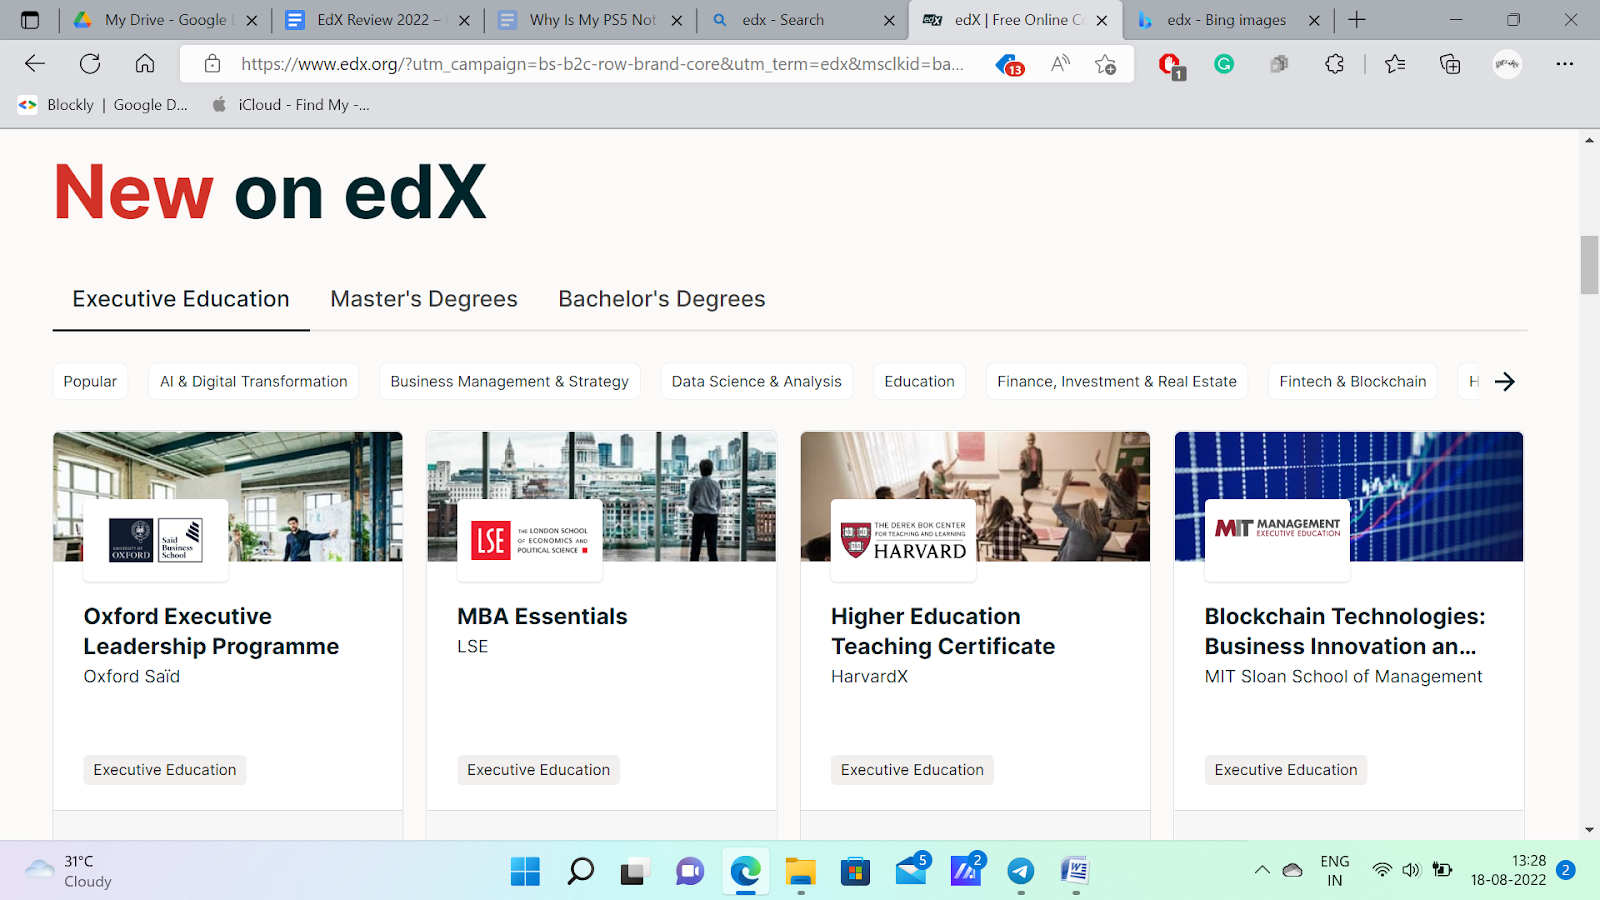The width and height of the screenshot is (1600, 900).
Task: Close the edx - Search tab
Action: coord(889,20)
